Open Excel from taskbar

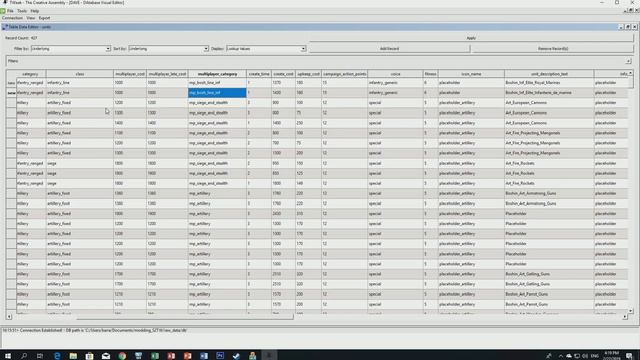click(155, 356)
